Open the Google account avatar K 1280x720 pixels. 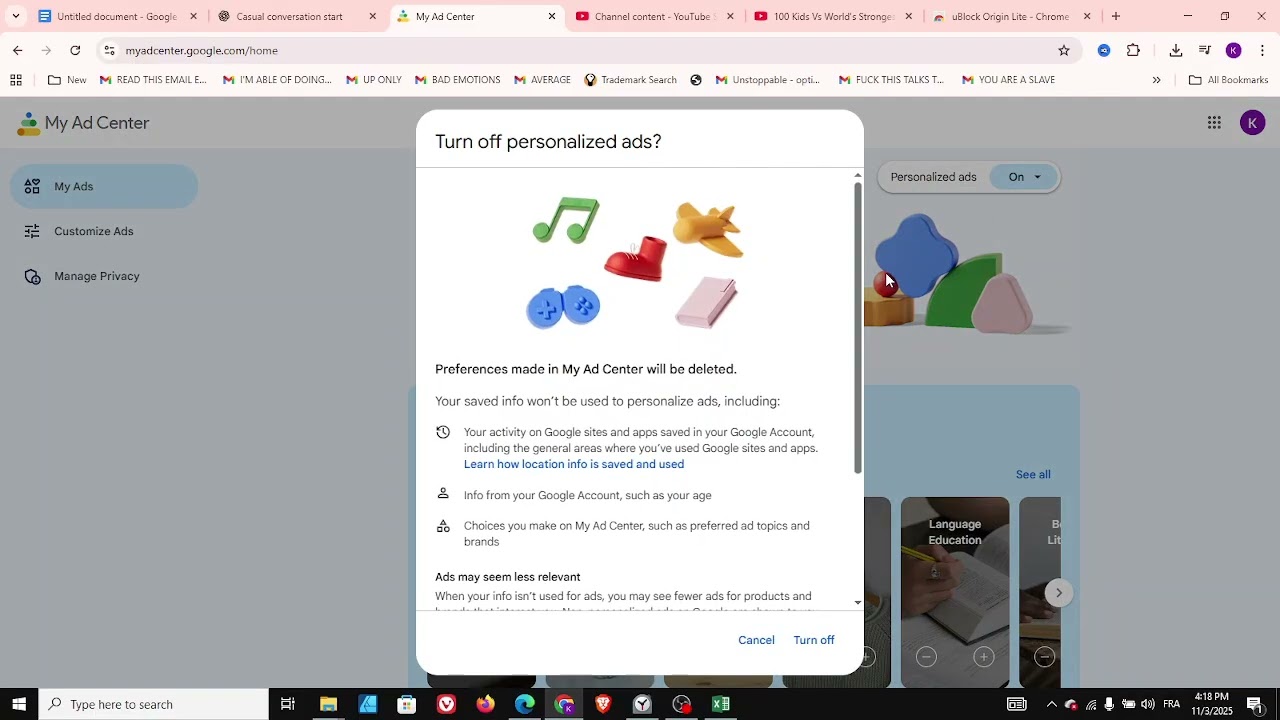tap(1252, 123)
